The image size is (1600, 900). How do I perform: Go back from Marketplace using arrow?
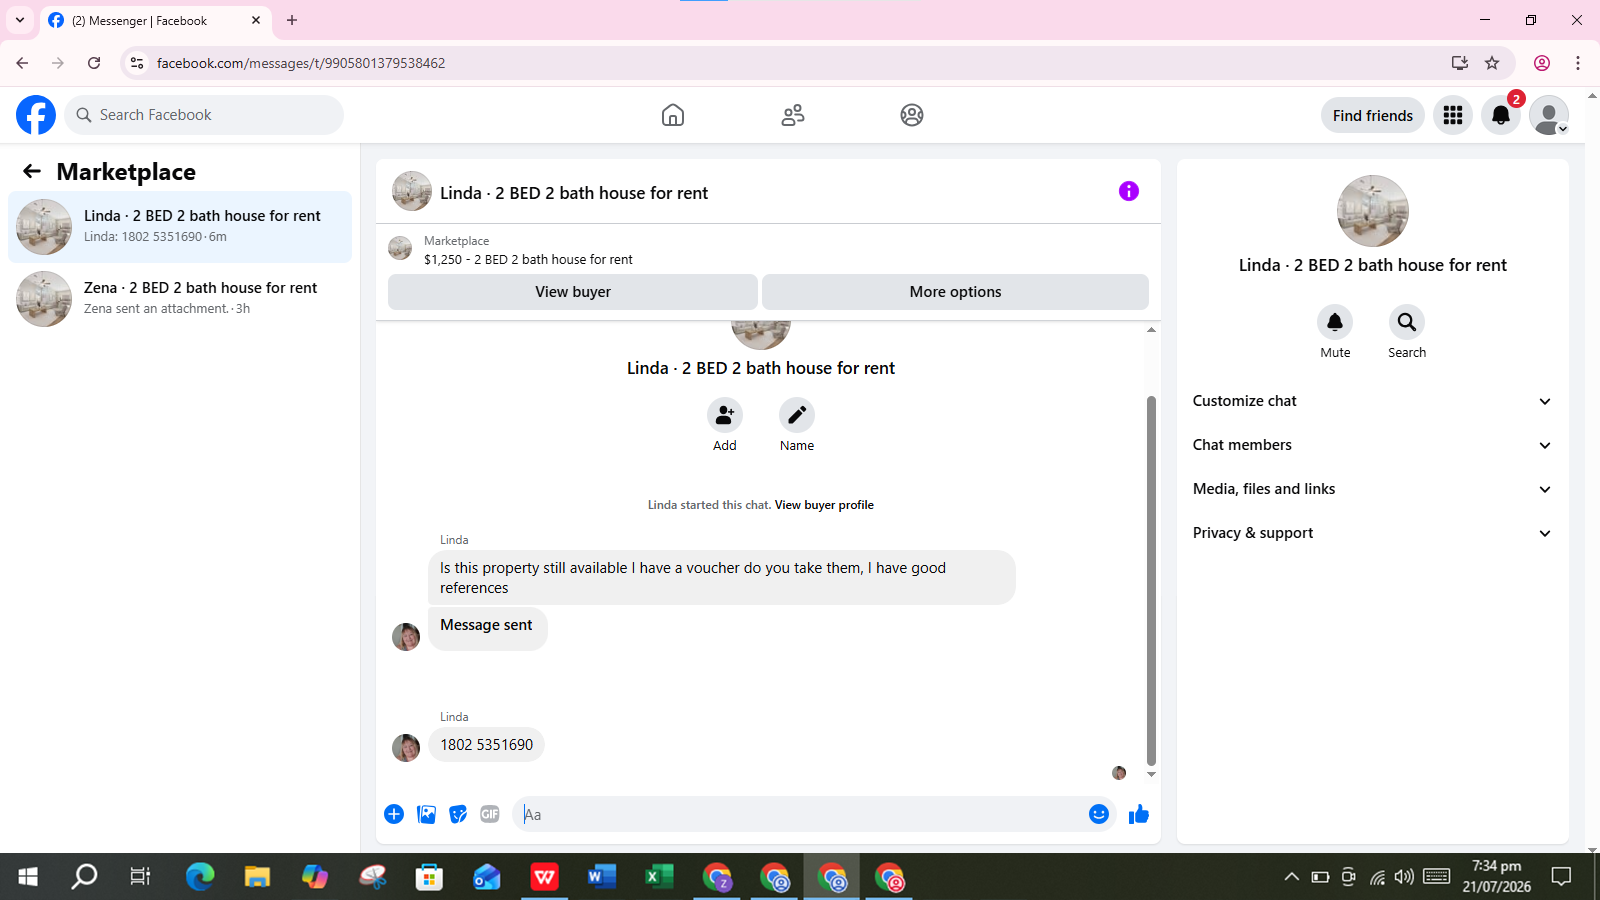[32, 171]
